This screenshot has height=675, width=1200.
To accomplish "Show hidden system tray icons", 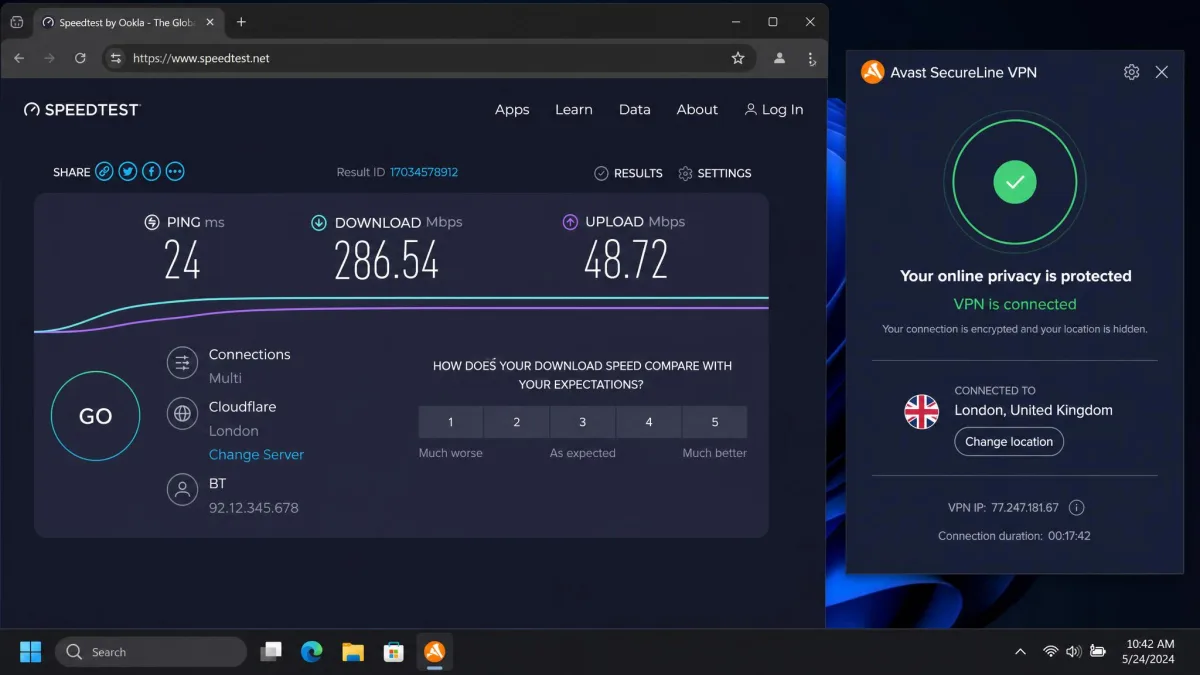I will click(1020, 652).
